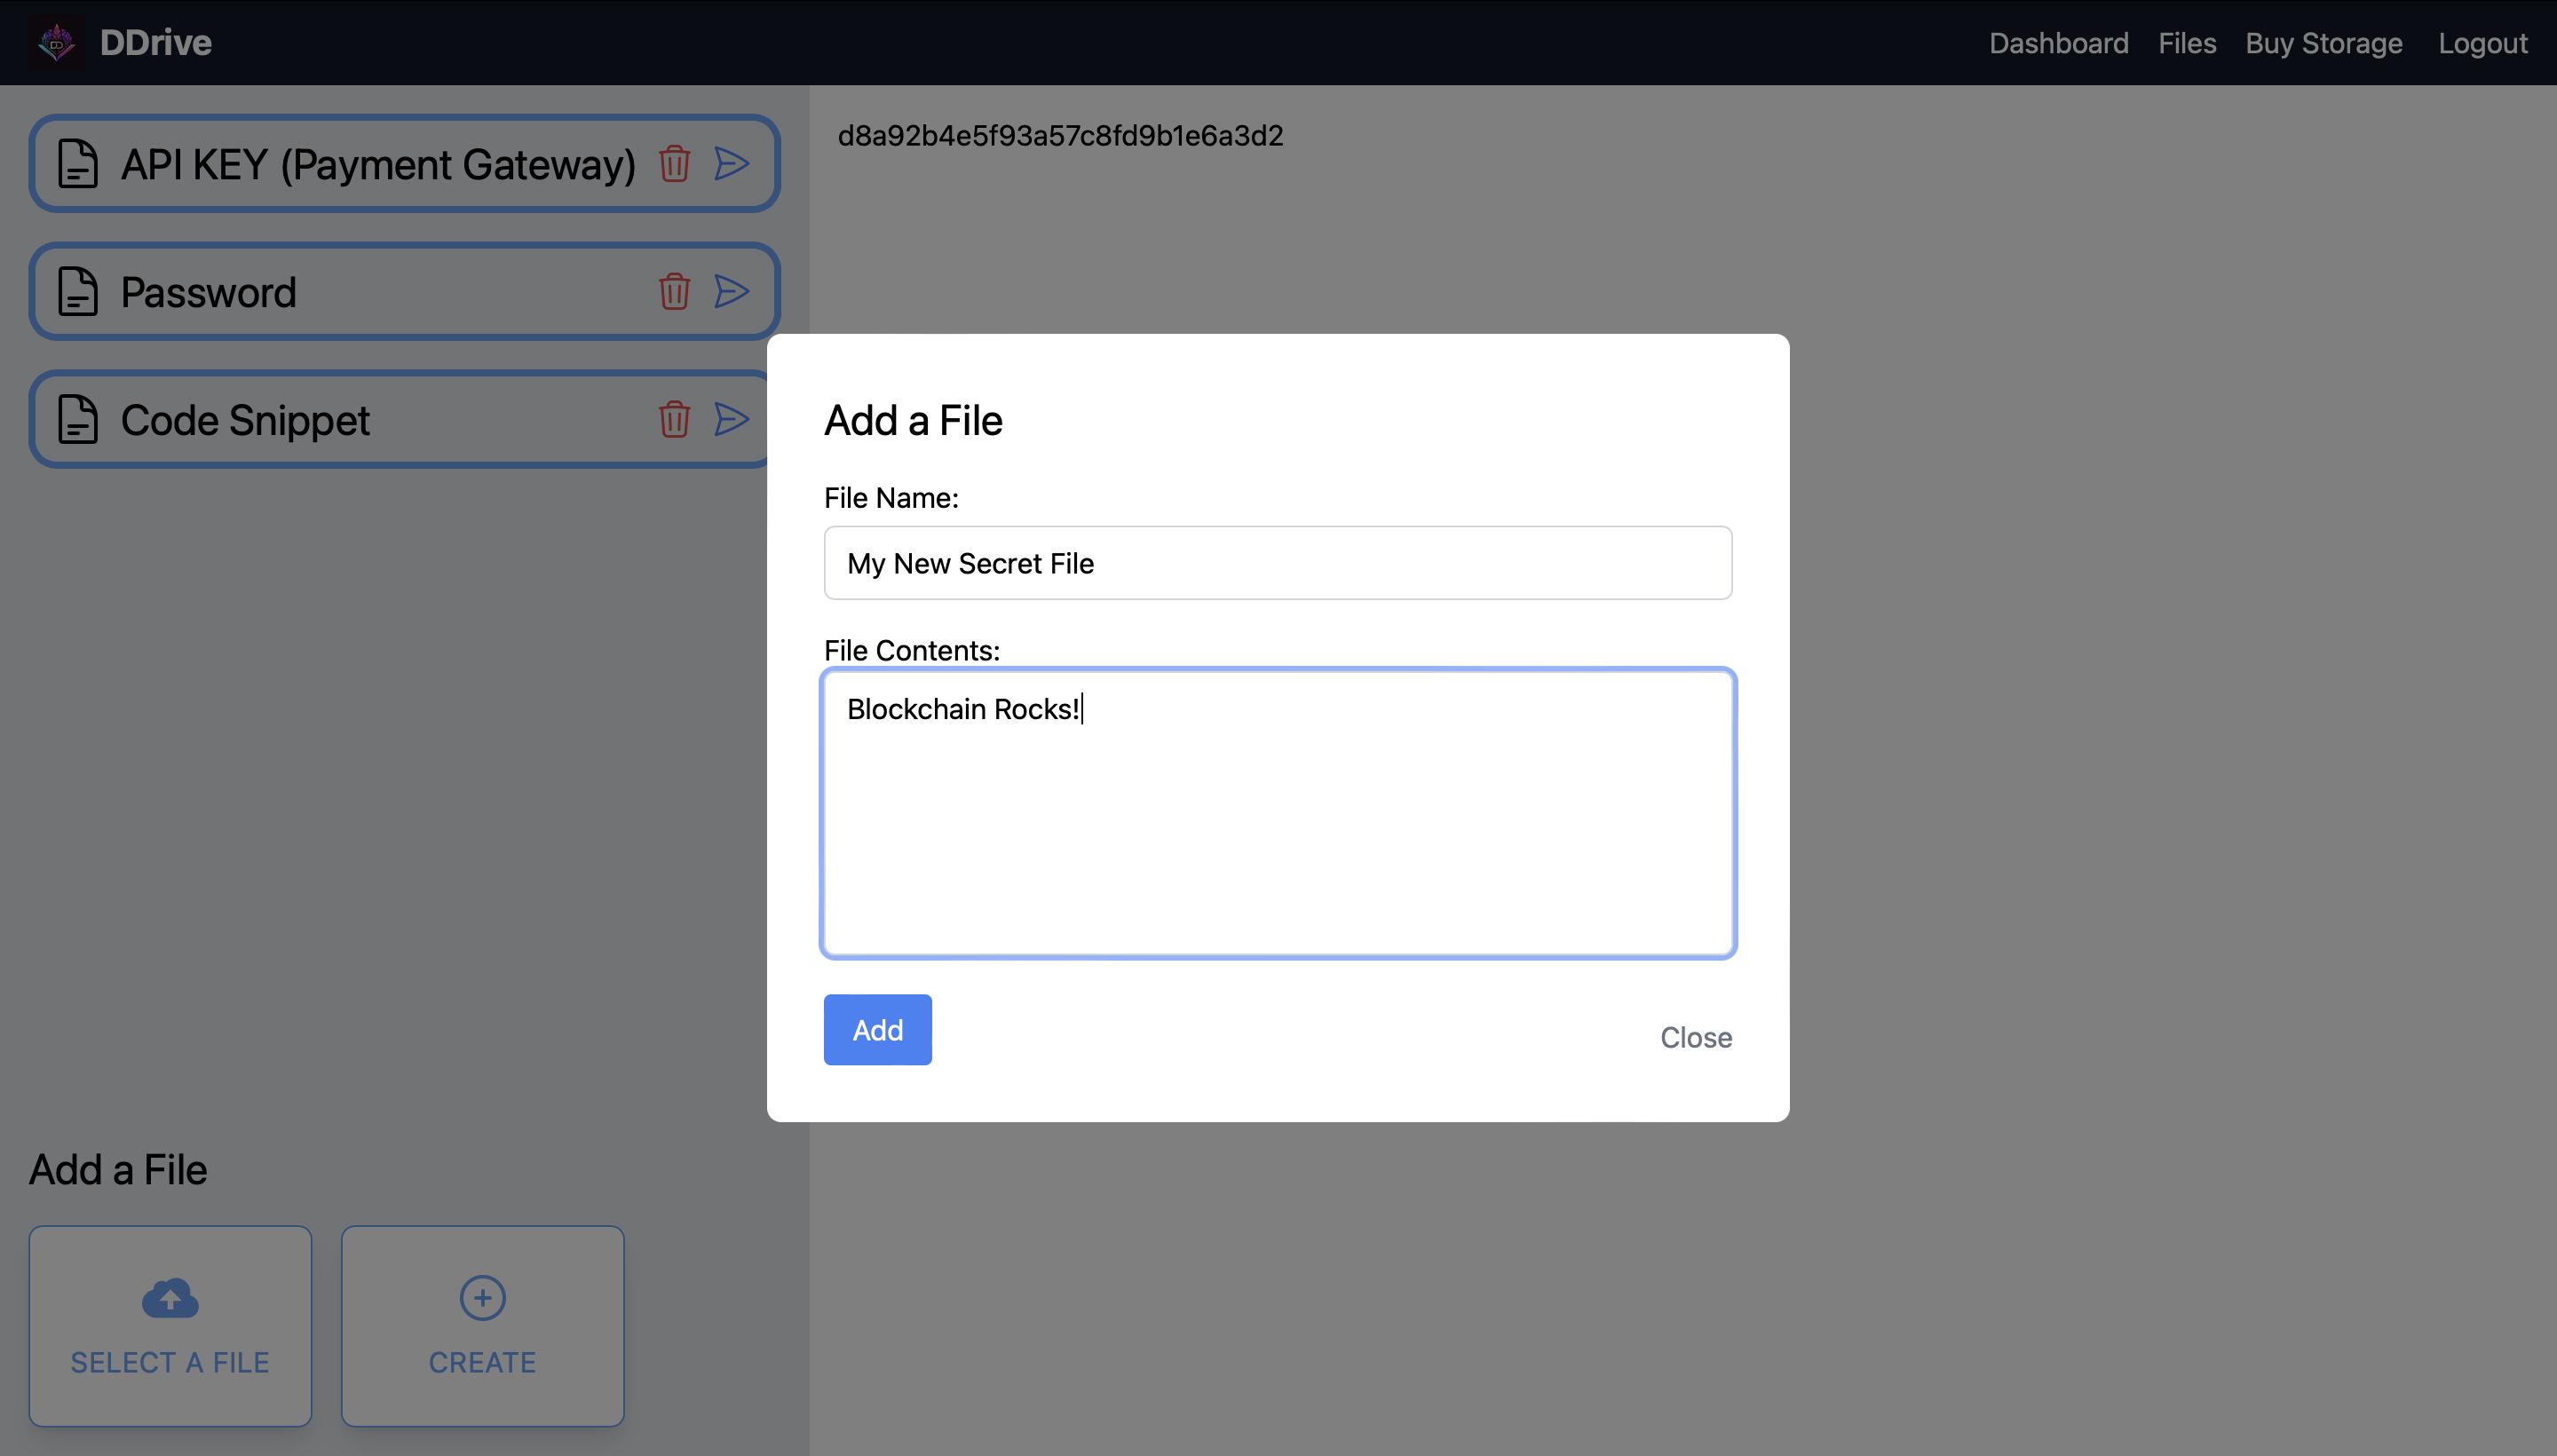Select the Password file entry
The image size is (2557, 1456).
tap(208, 292)
